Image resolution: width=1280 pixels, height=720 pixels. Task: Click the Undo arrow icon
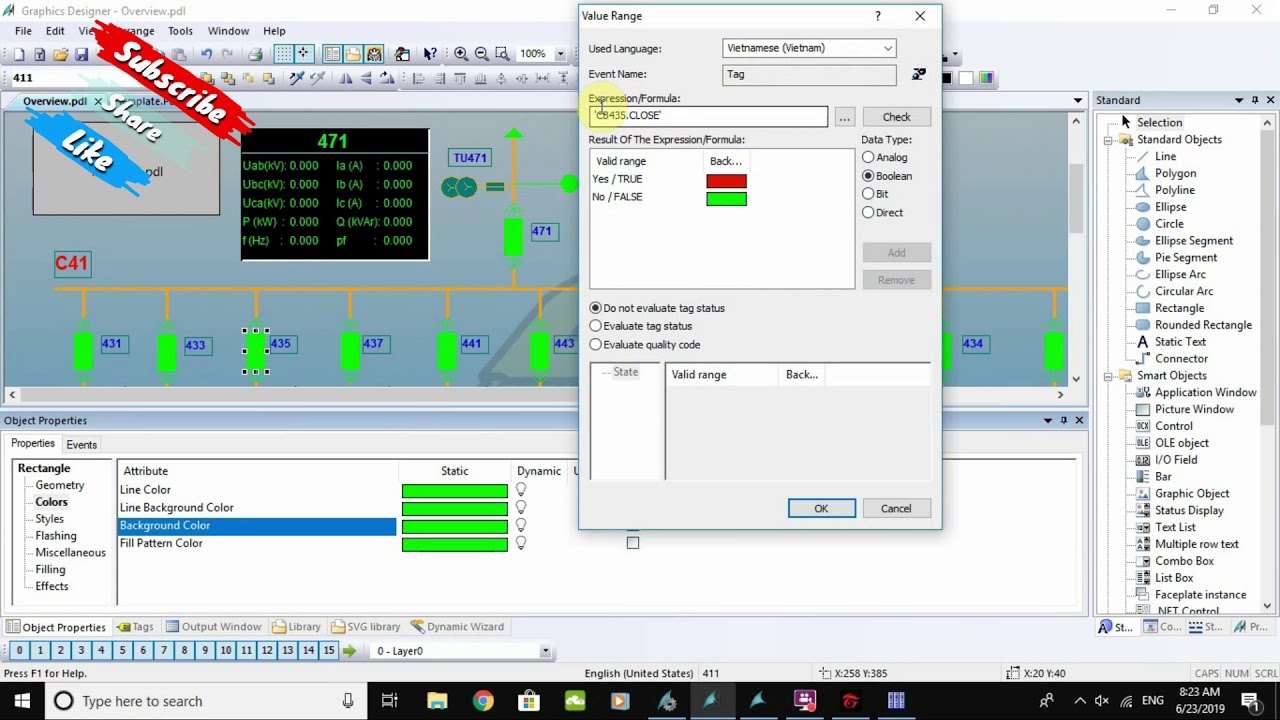[206, 54]
